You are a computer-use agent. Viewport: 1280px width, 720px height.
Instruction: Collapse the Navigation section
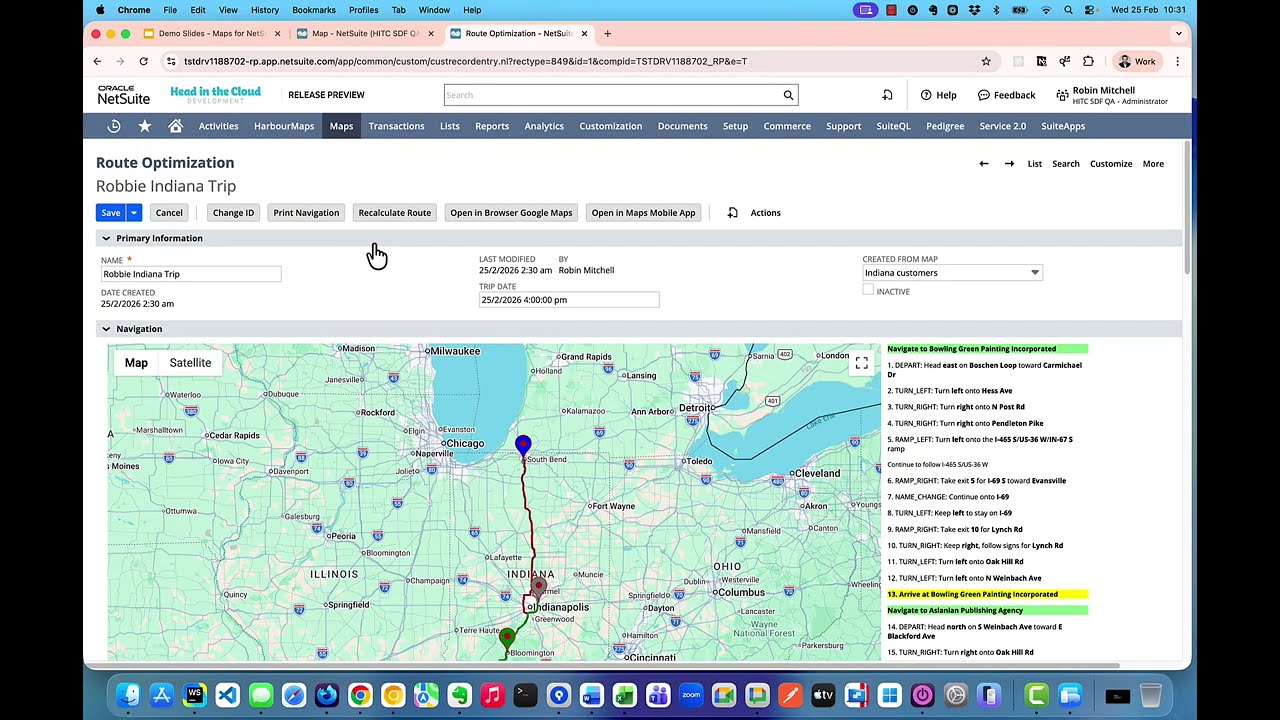point(106,329)
